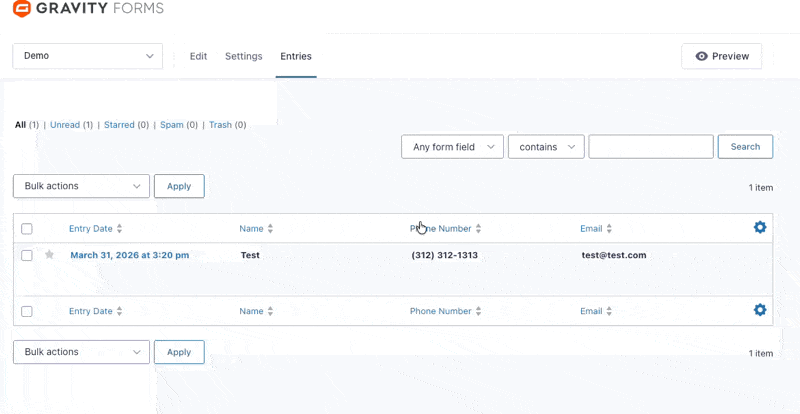Open the Any form field dropdown
The width and height of the screenshot is (800, 414).
[453, 147]
